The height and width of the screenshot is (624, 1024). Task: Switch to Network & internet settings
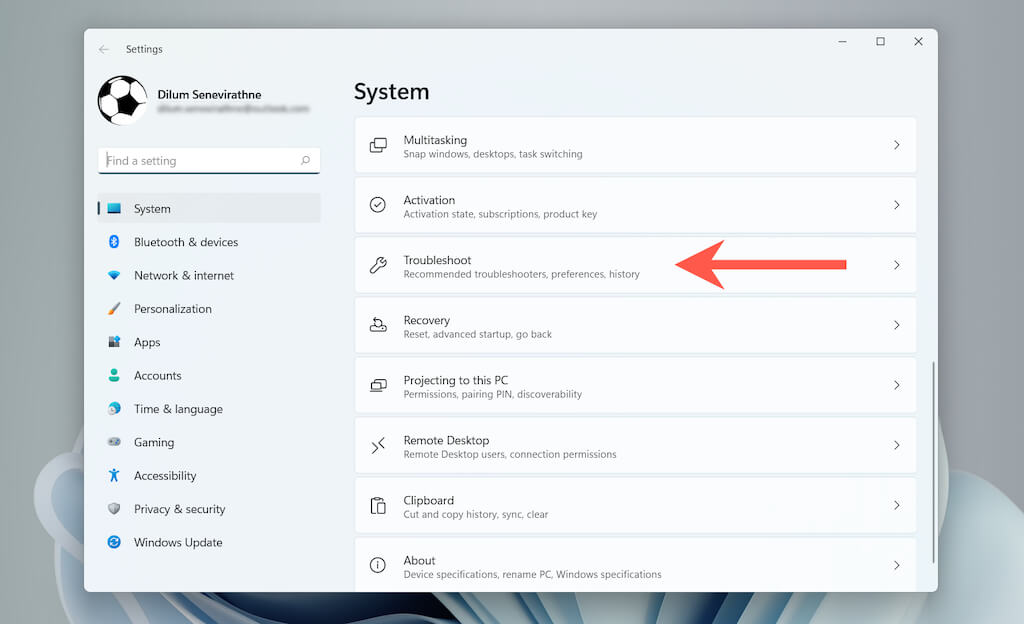point(183,275)
